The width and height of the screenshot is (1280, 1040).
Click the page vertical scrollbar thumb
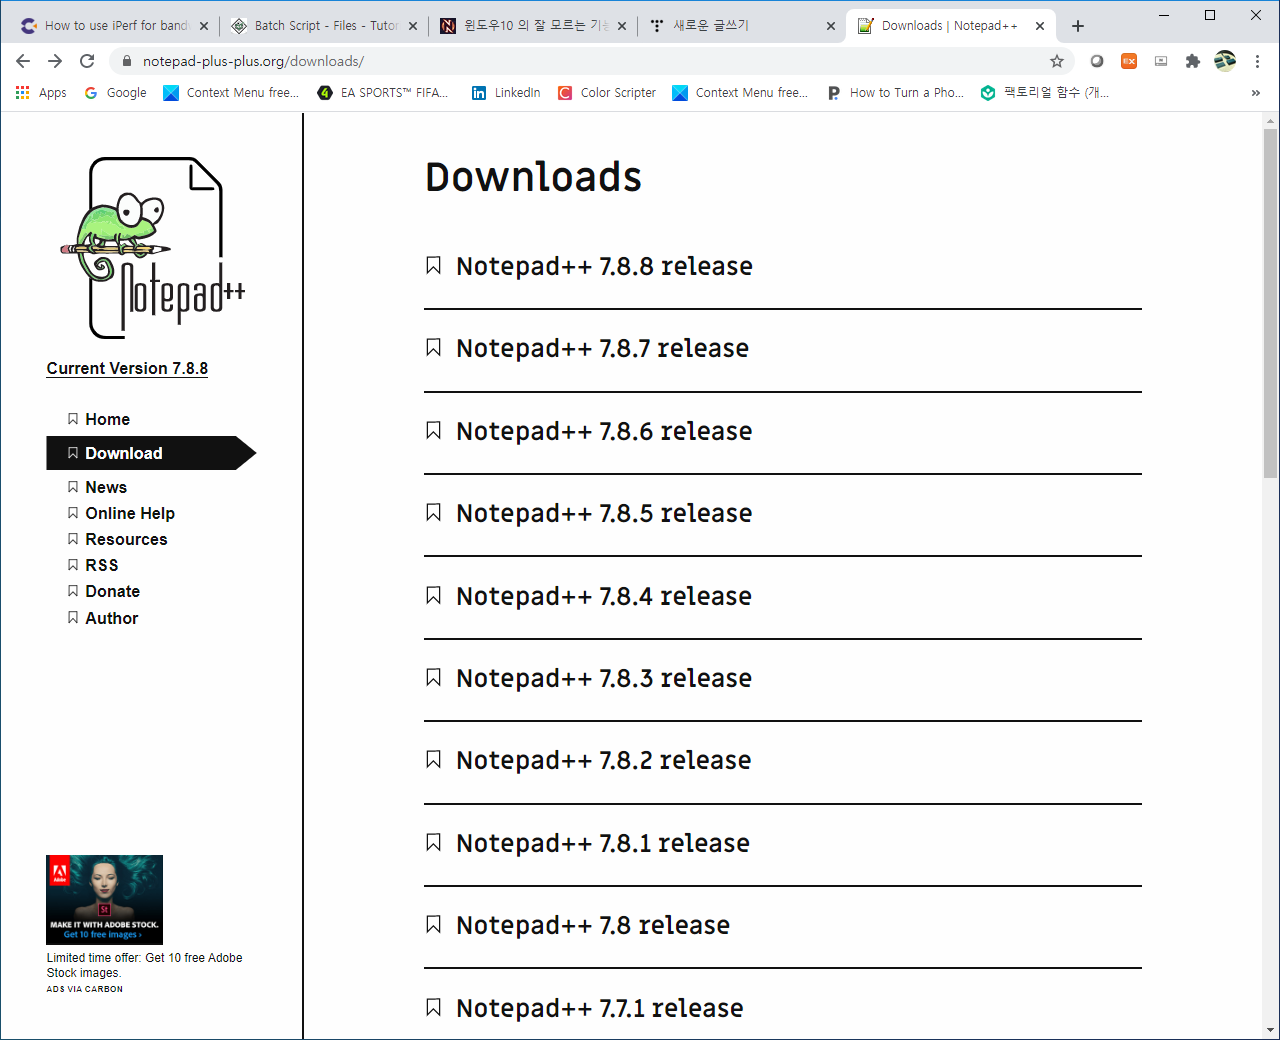1270,304
